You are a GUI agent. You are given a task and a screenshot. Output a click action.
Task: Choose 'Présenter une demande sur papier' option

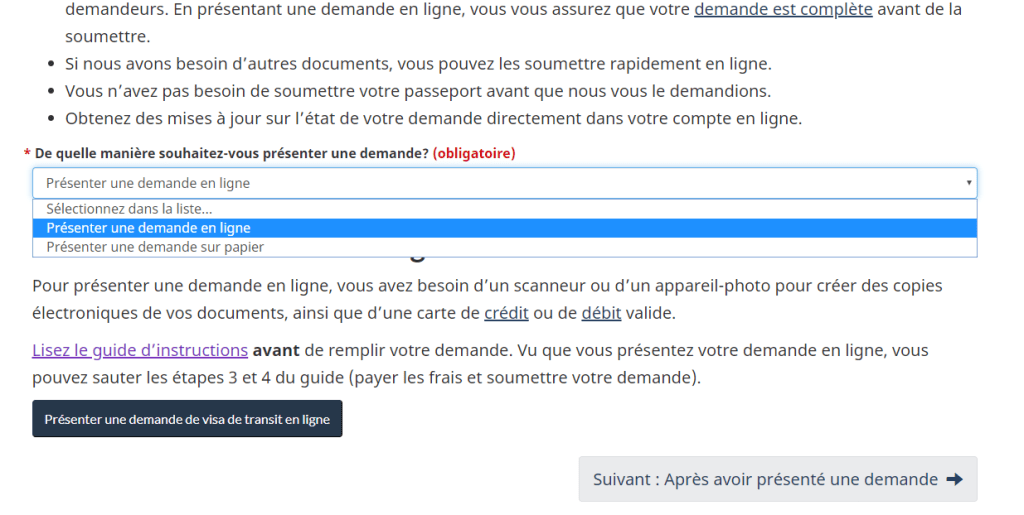pos(505,247)
